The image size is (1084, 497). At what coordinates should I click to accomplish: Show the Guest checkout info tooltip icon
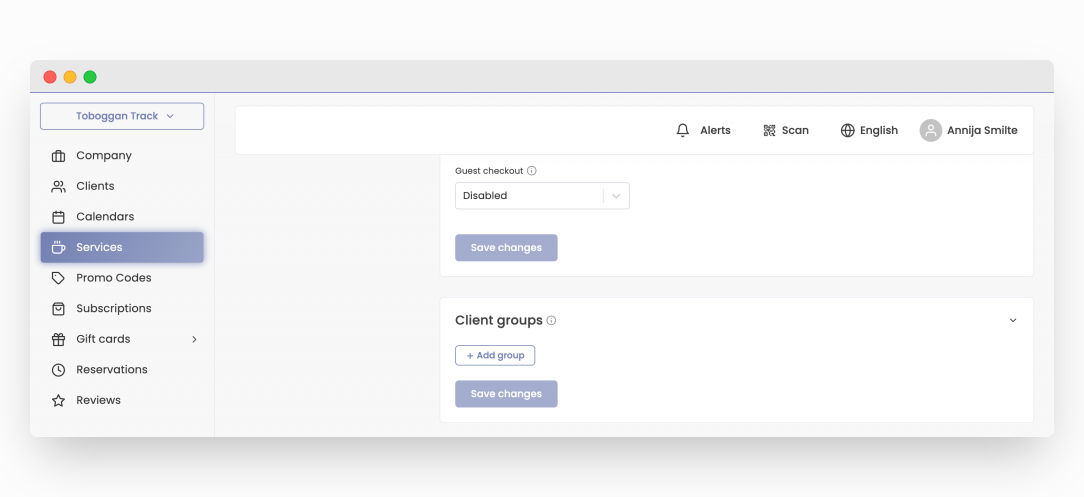[532, 171]
